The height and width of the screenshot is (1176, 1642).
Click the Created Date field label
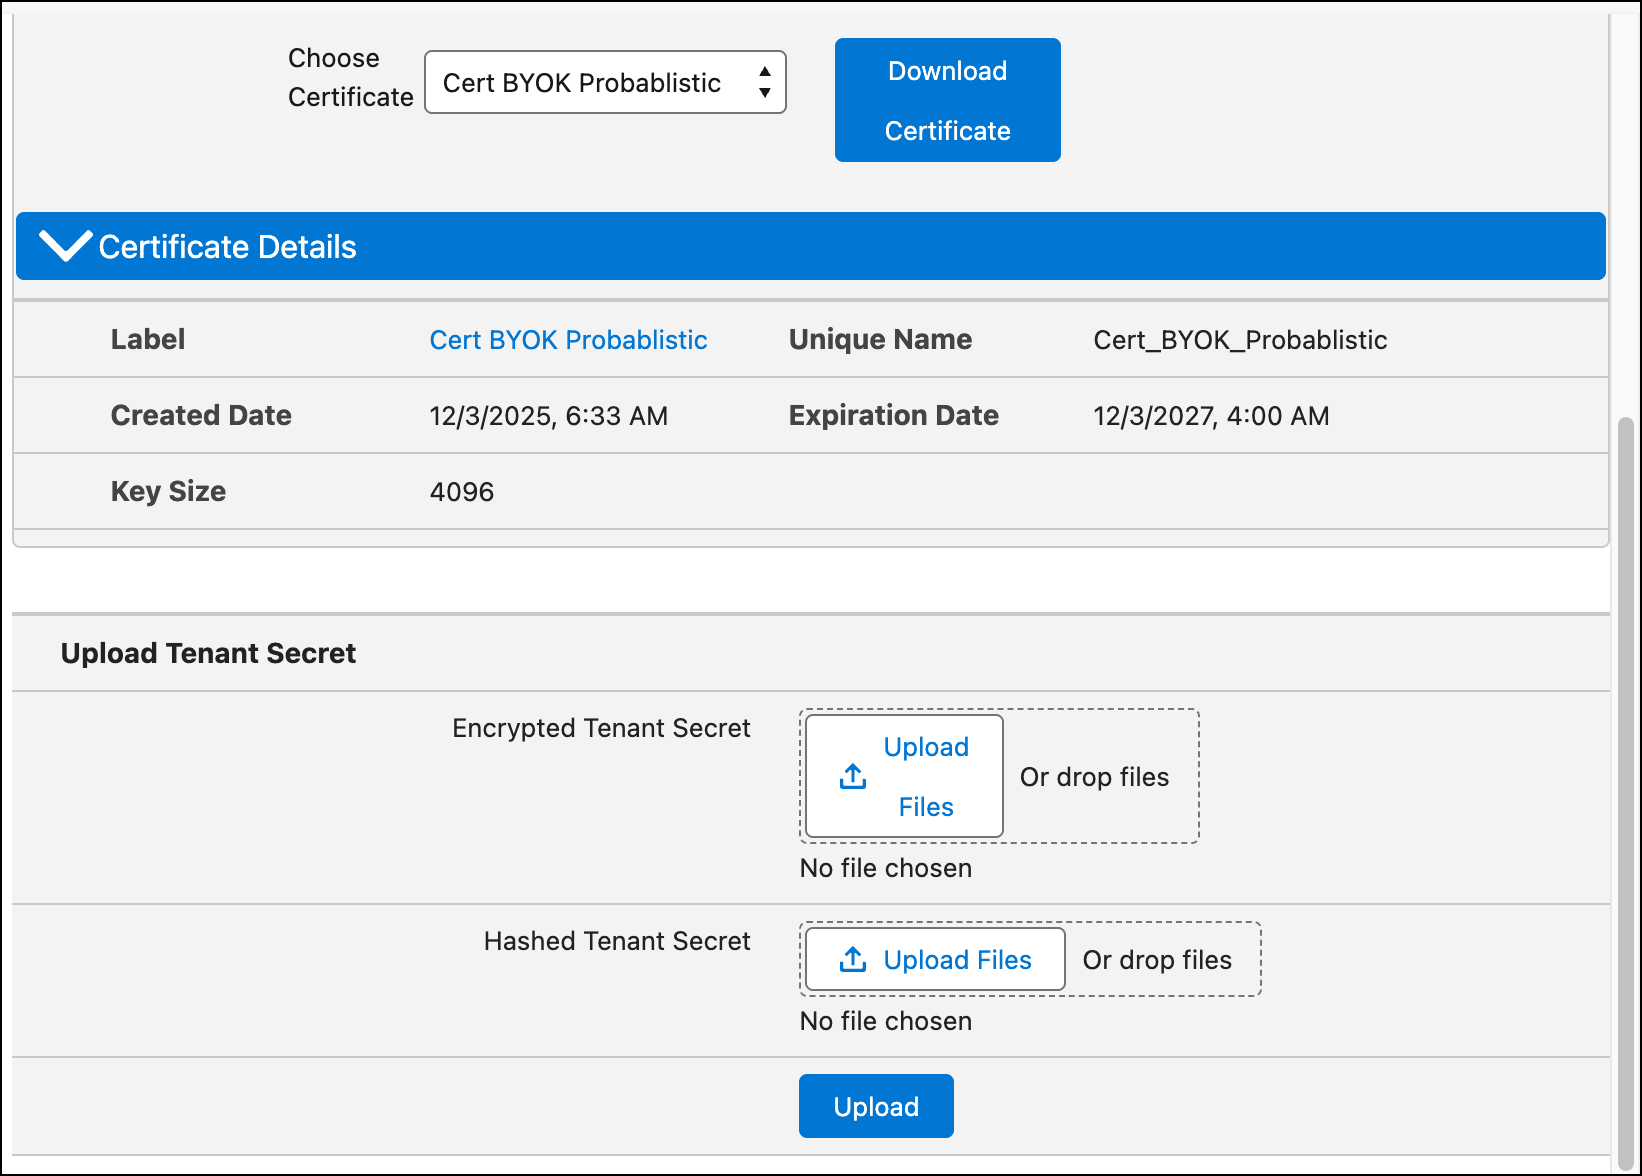tap(201, 415)
